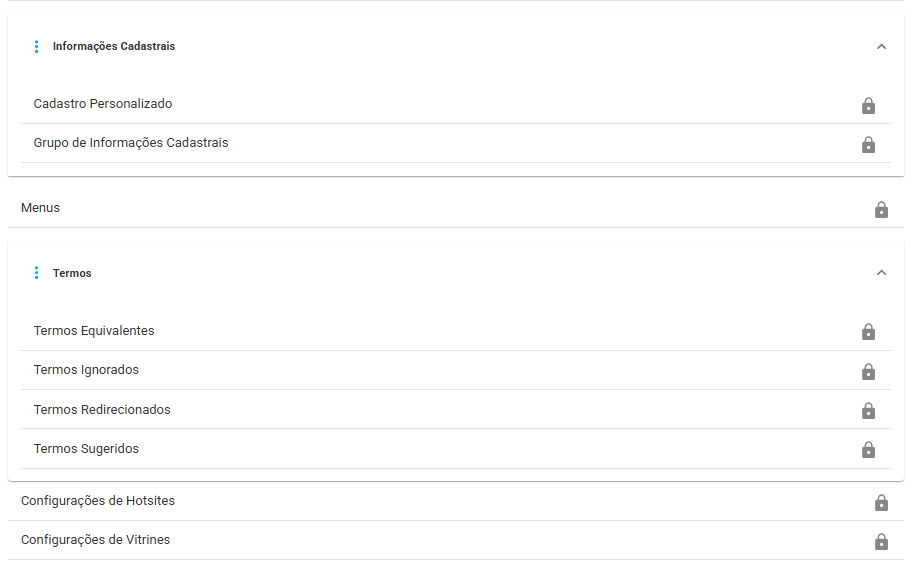This screenshot has width=914, height=569.
Task: Open Termos Redirecionados entry
Action: pos(455,409)
